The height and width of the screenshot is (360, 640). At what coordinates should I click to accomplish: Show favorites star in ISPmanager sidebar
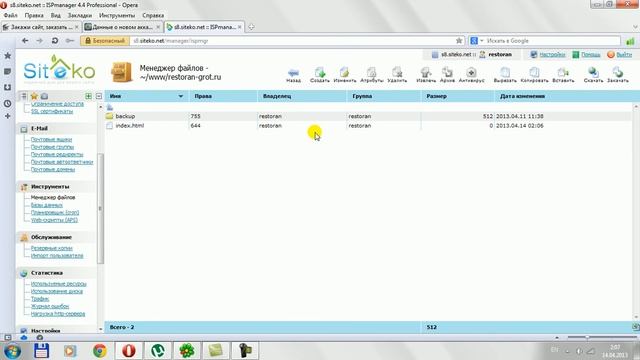click(x=34, y=96)
